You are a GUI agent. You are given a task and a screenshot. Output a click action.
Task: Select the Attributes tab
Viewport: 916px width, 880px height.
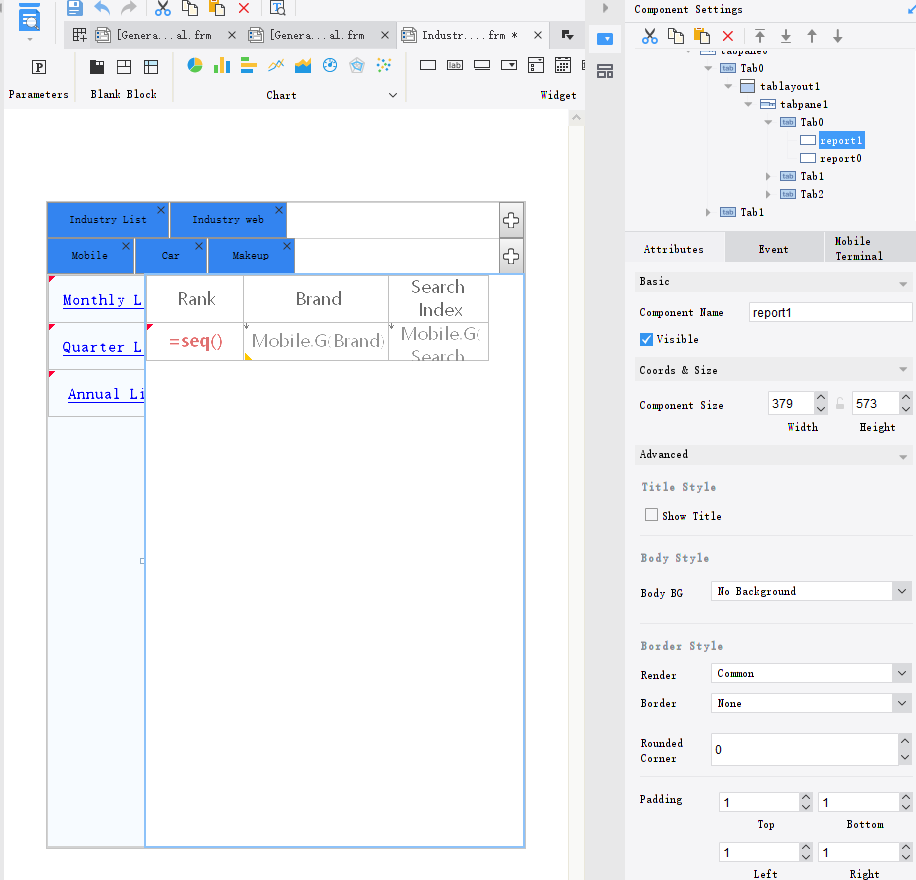(x=674, y=249)
